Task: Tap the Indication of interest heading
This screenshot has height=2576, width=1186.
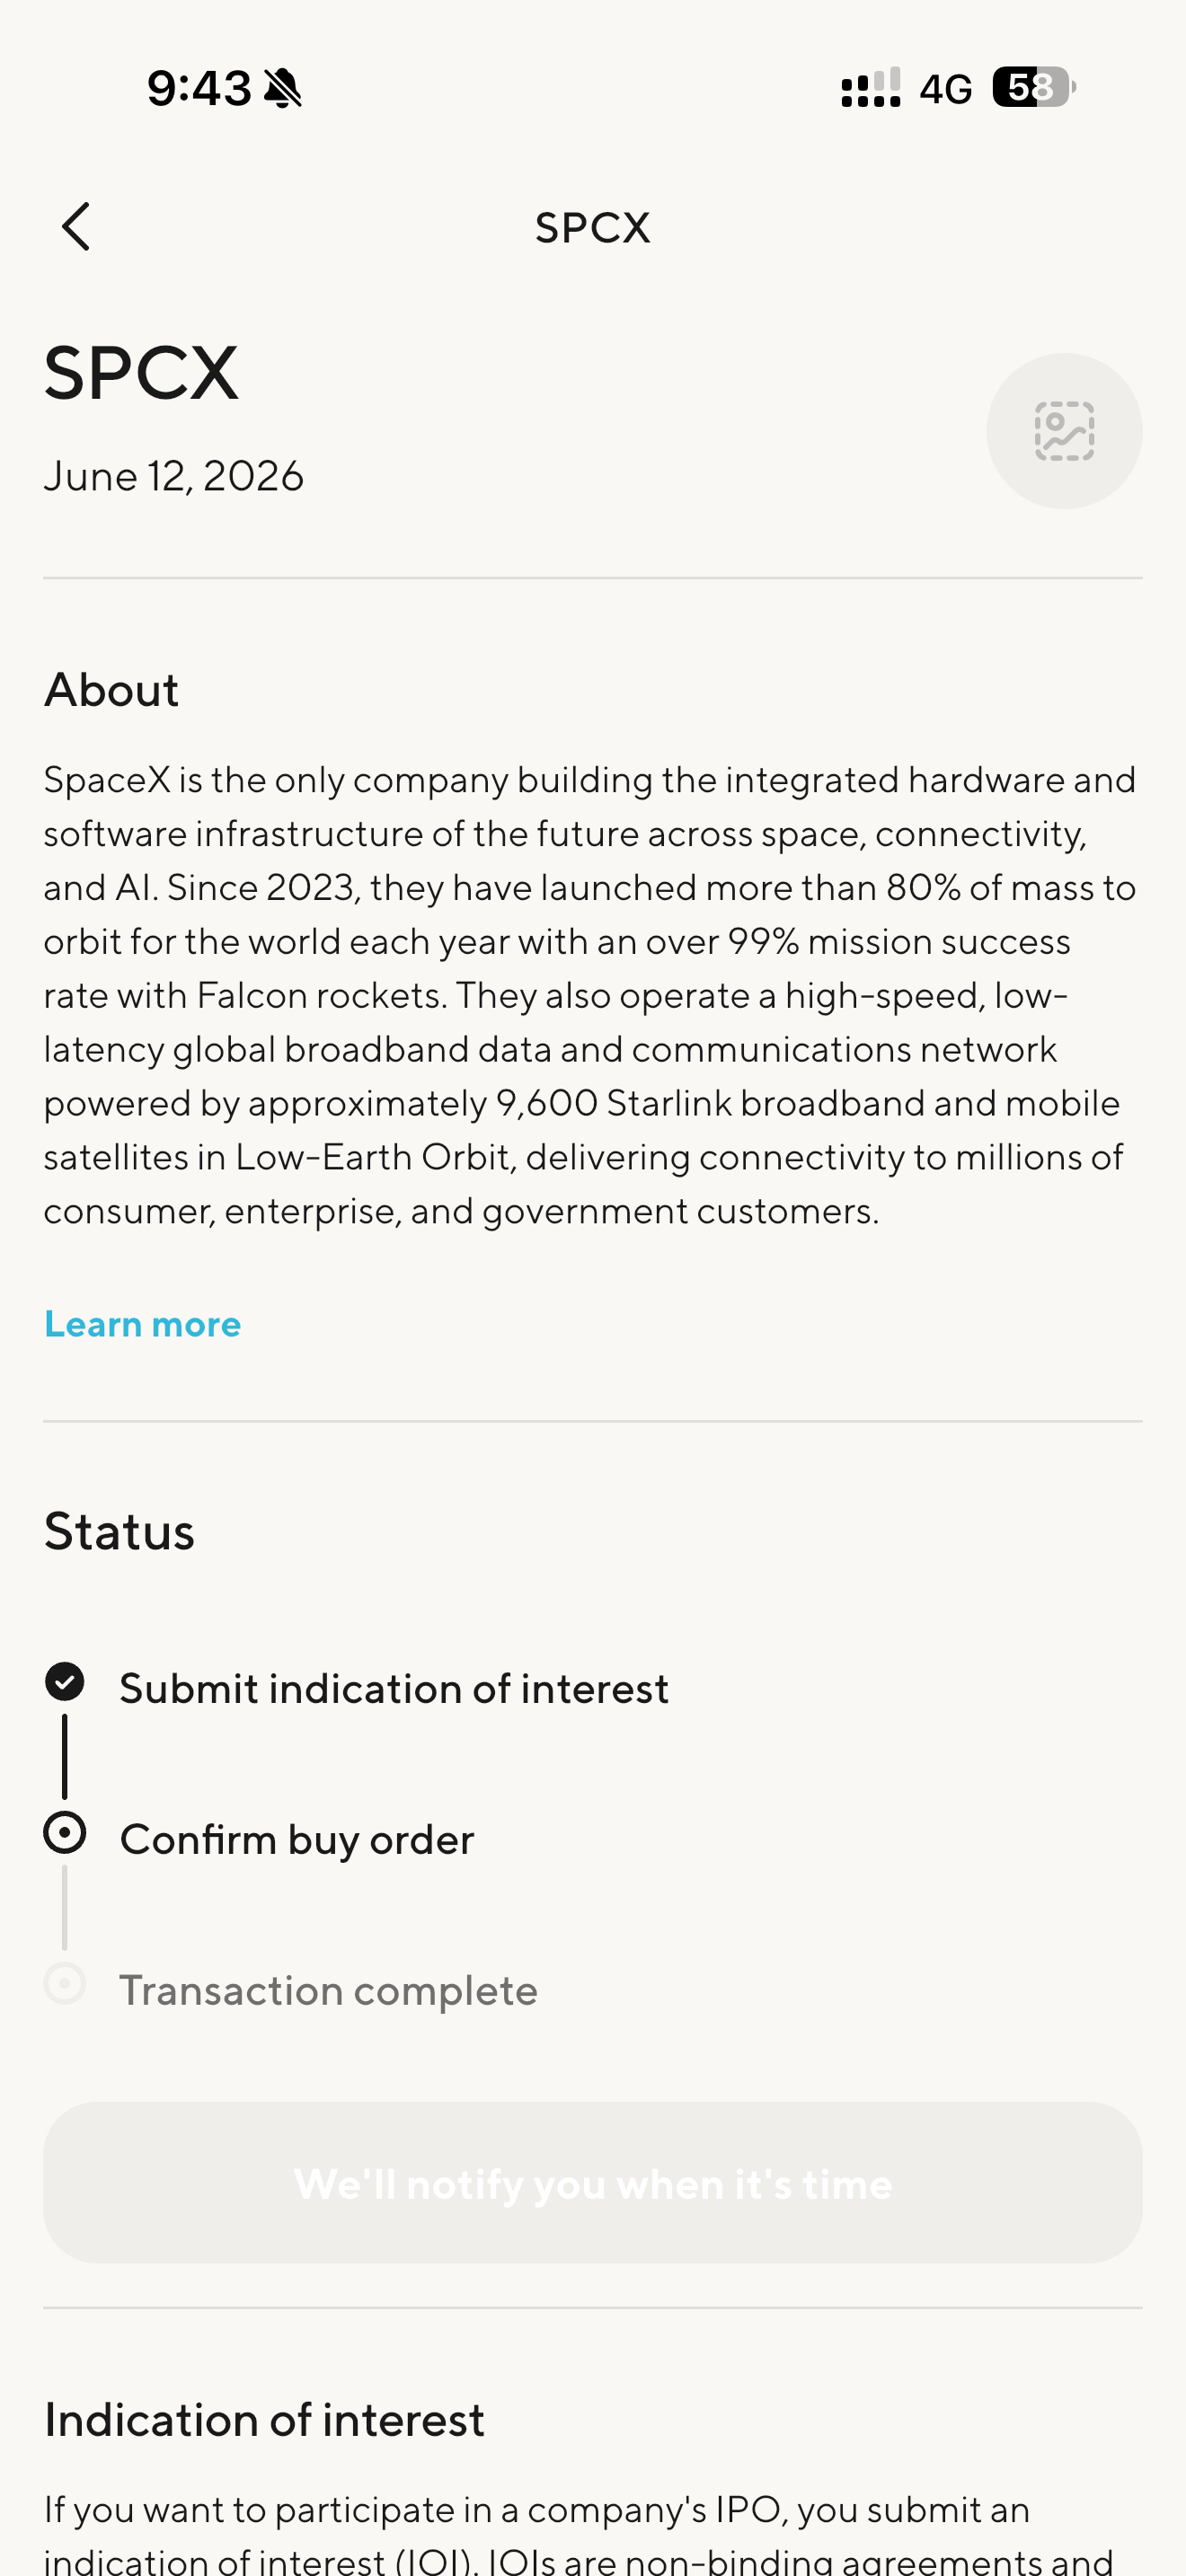Action: click(265, 2421)
